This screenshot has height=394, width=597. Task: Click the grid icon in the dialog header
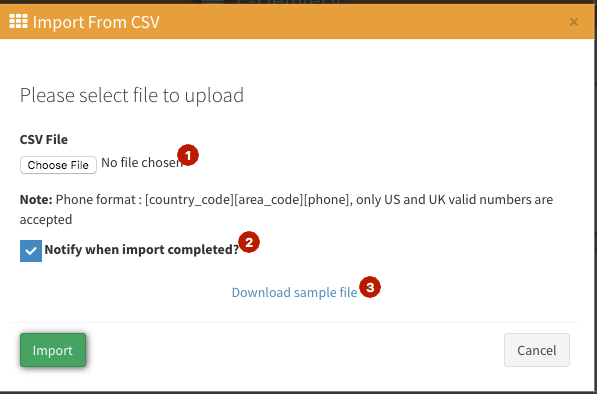[18, 21]
